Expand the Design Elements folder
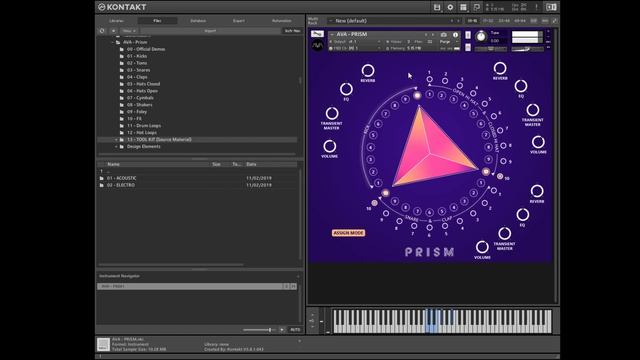 click(x=116, y=147)
